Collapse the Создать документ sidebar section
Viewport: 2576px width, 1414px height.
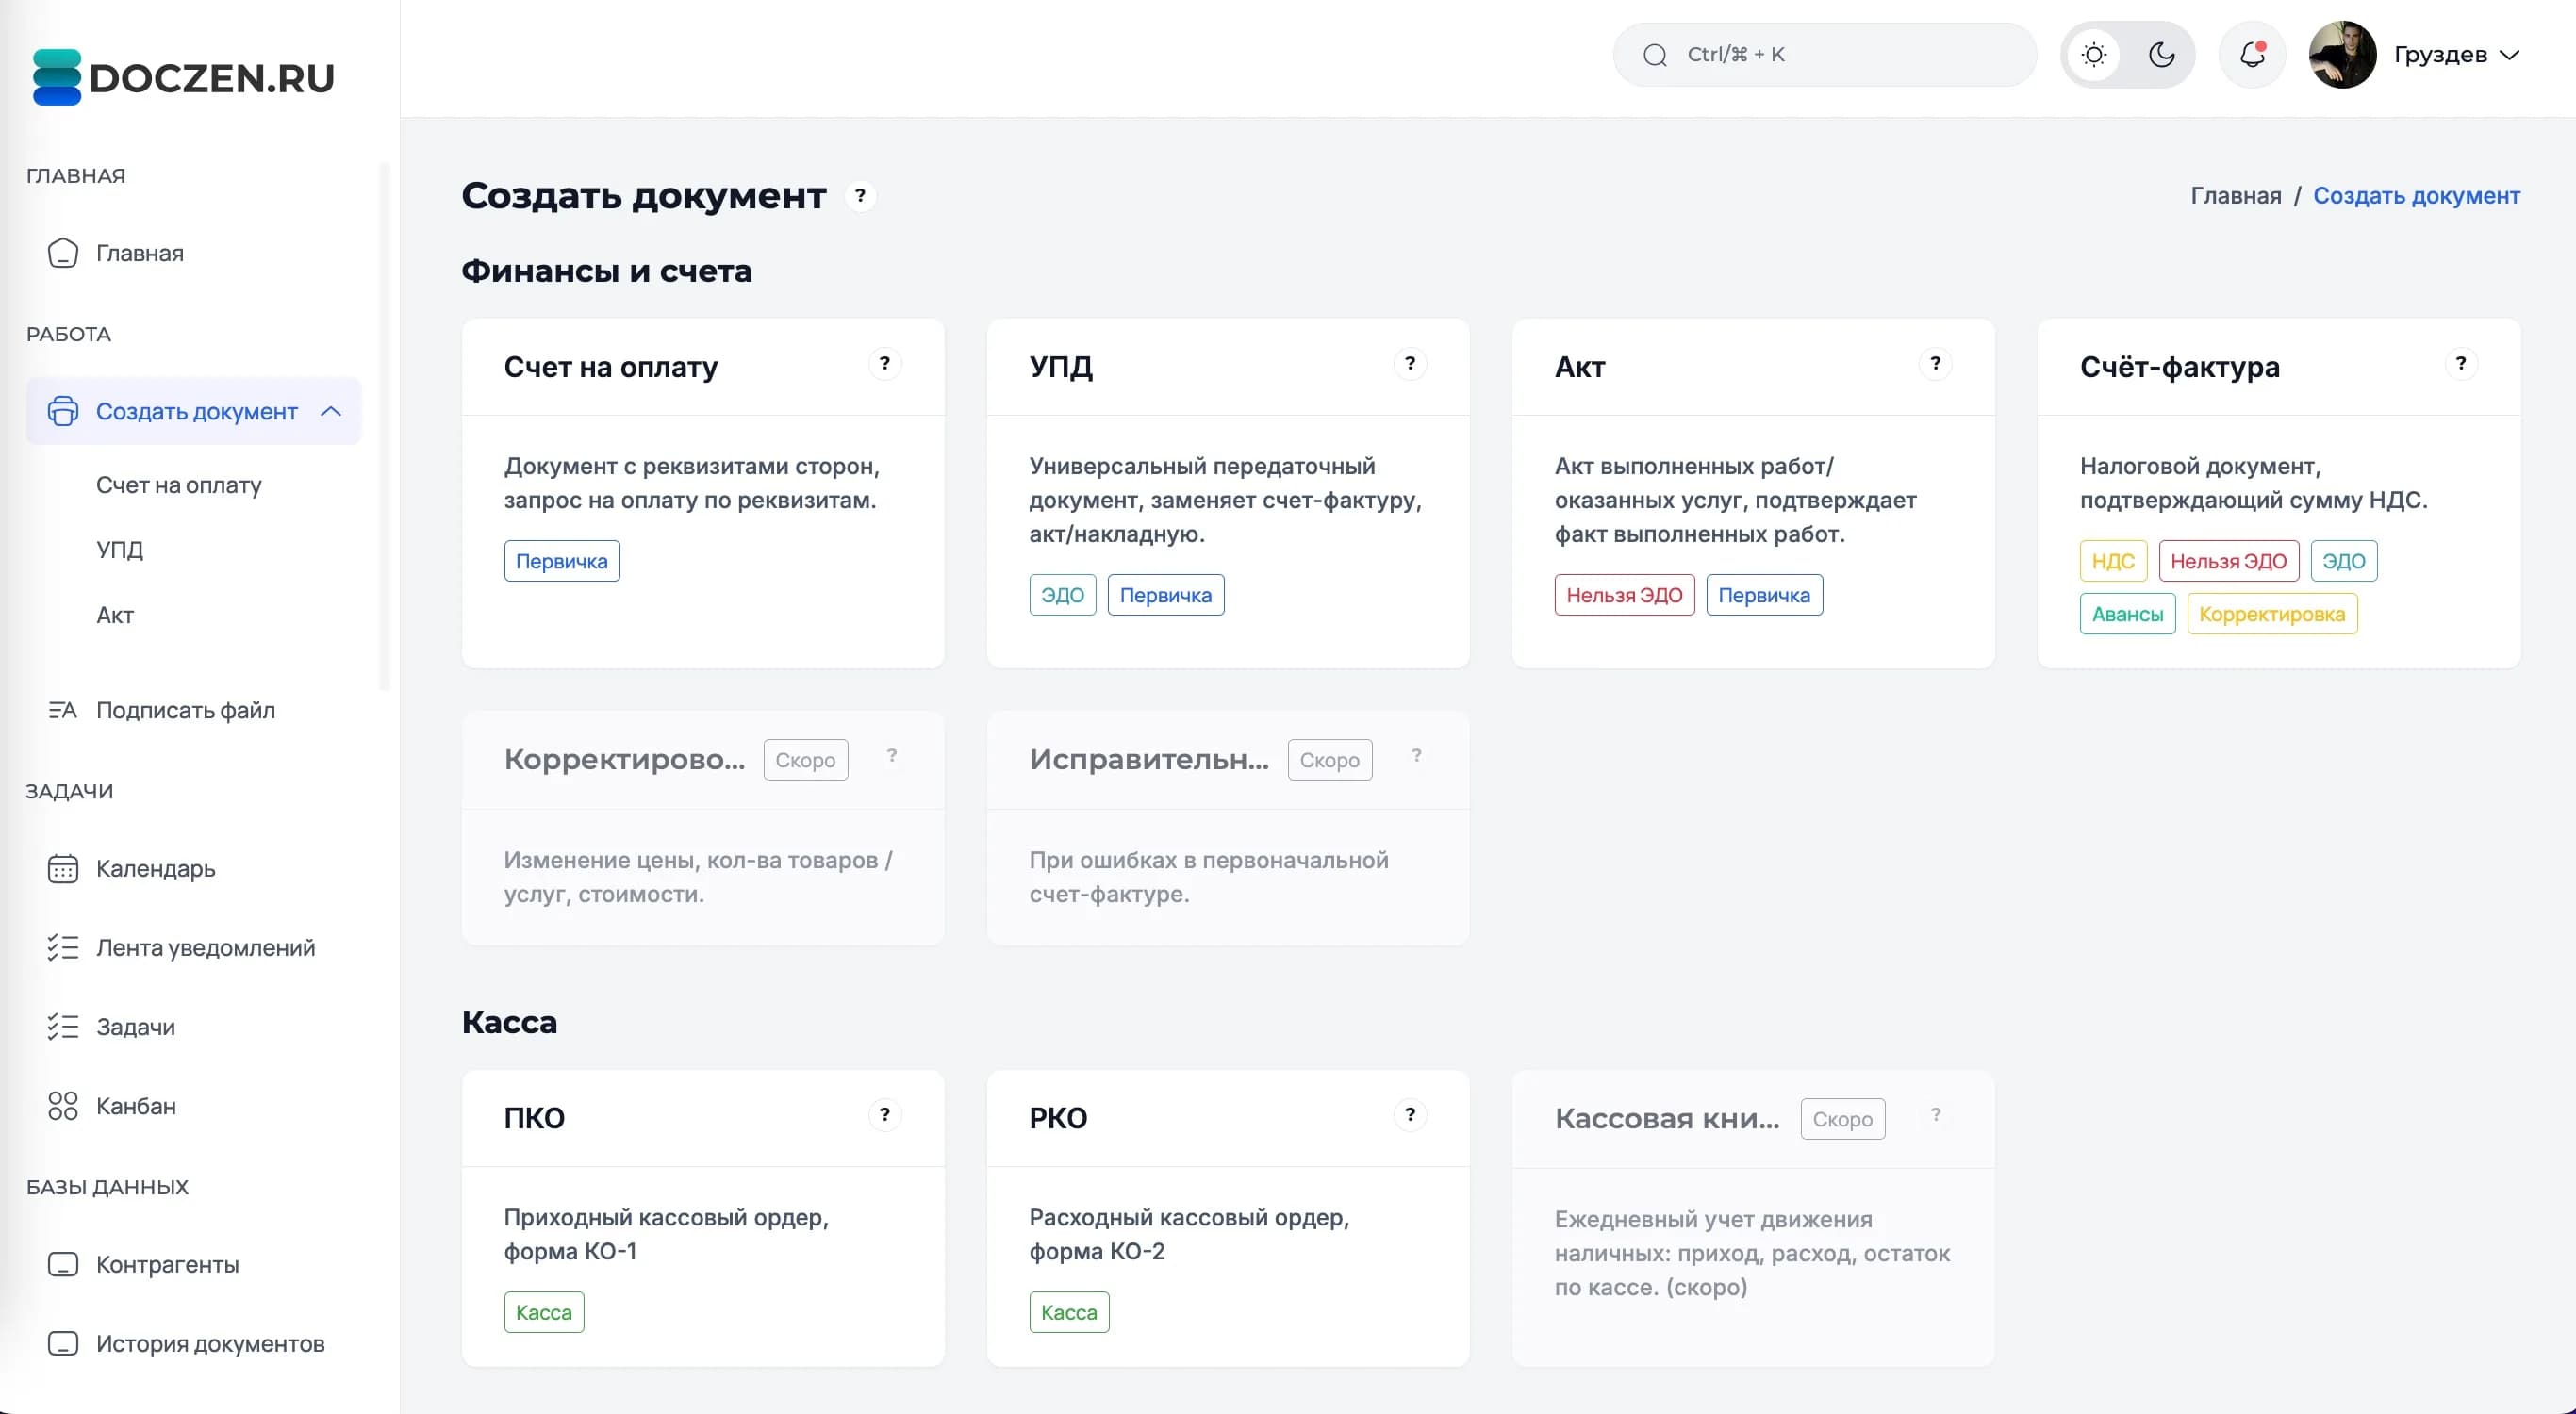[193, 411]
